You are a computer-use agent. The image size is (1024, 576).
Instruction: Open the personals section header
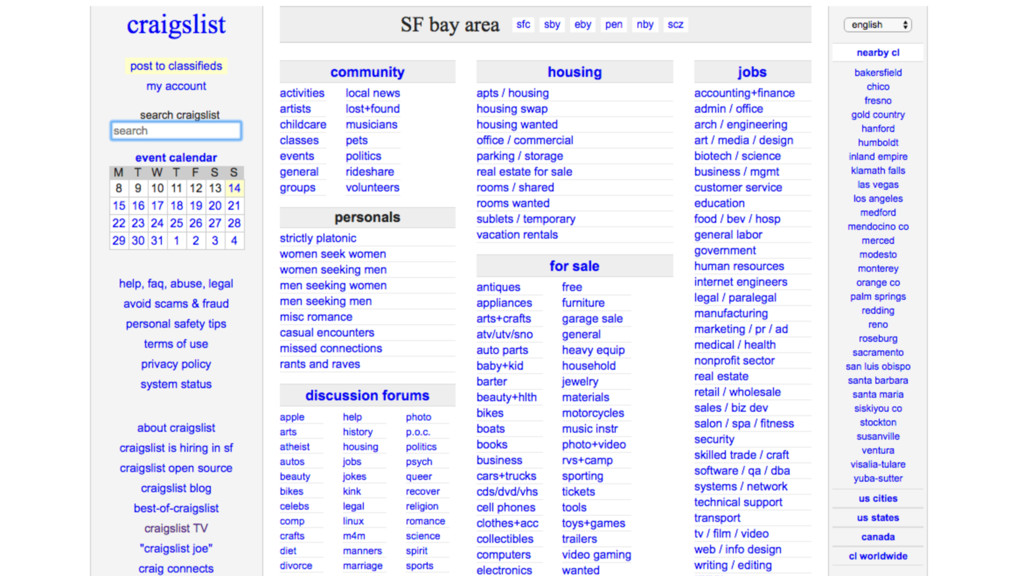coord(367,217)
